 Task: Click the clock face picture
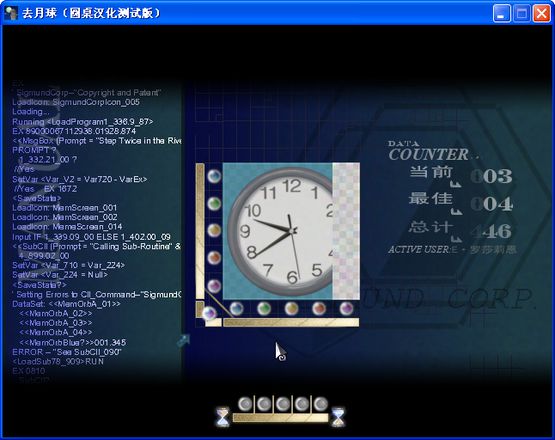(x=278, y=231)
